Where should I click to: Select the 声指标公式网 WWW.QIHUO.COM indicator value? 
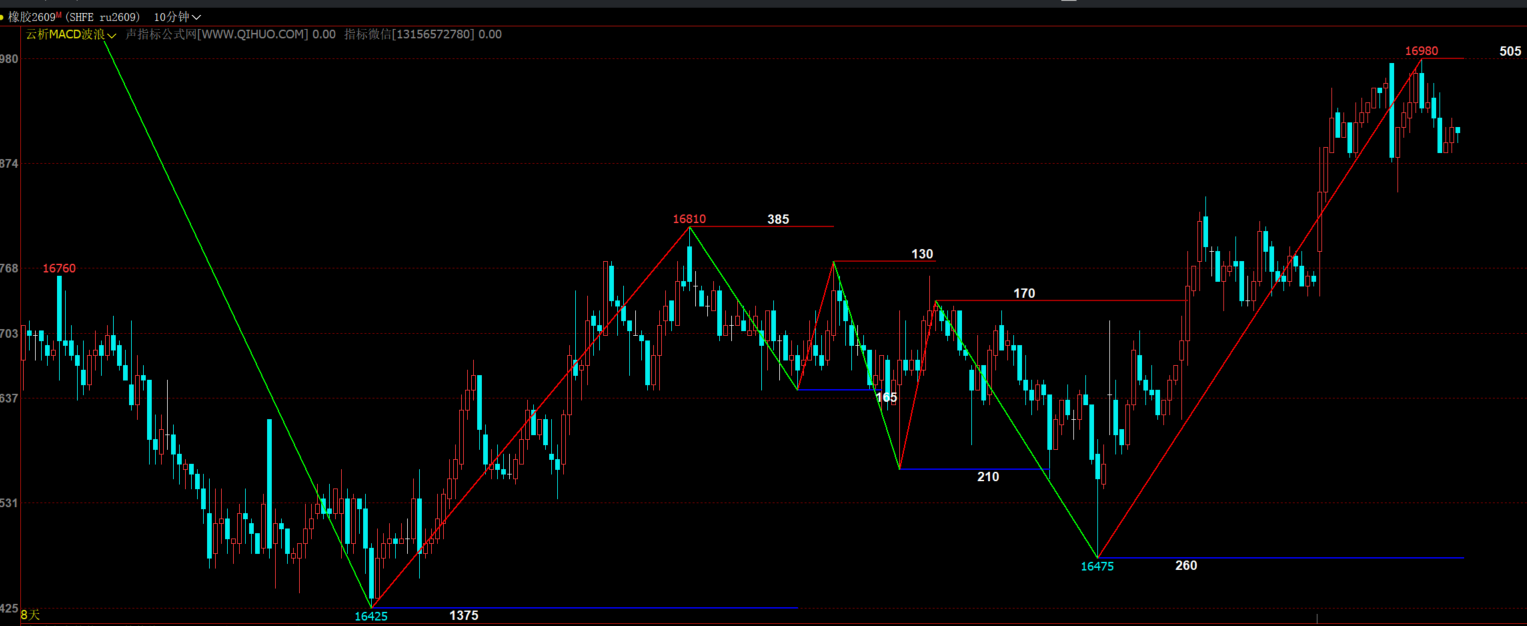230,34
